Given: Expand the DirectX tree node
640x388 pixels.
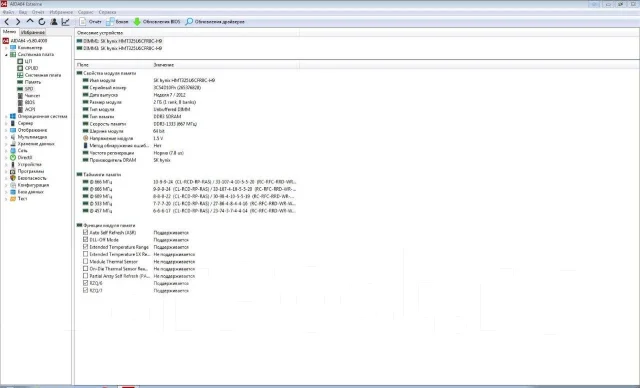Looking at the screenshot, I should click(6, 157).
